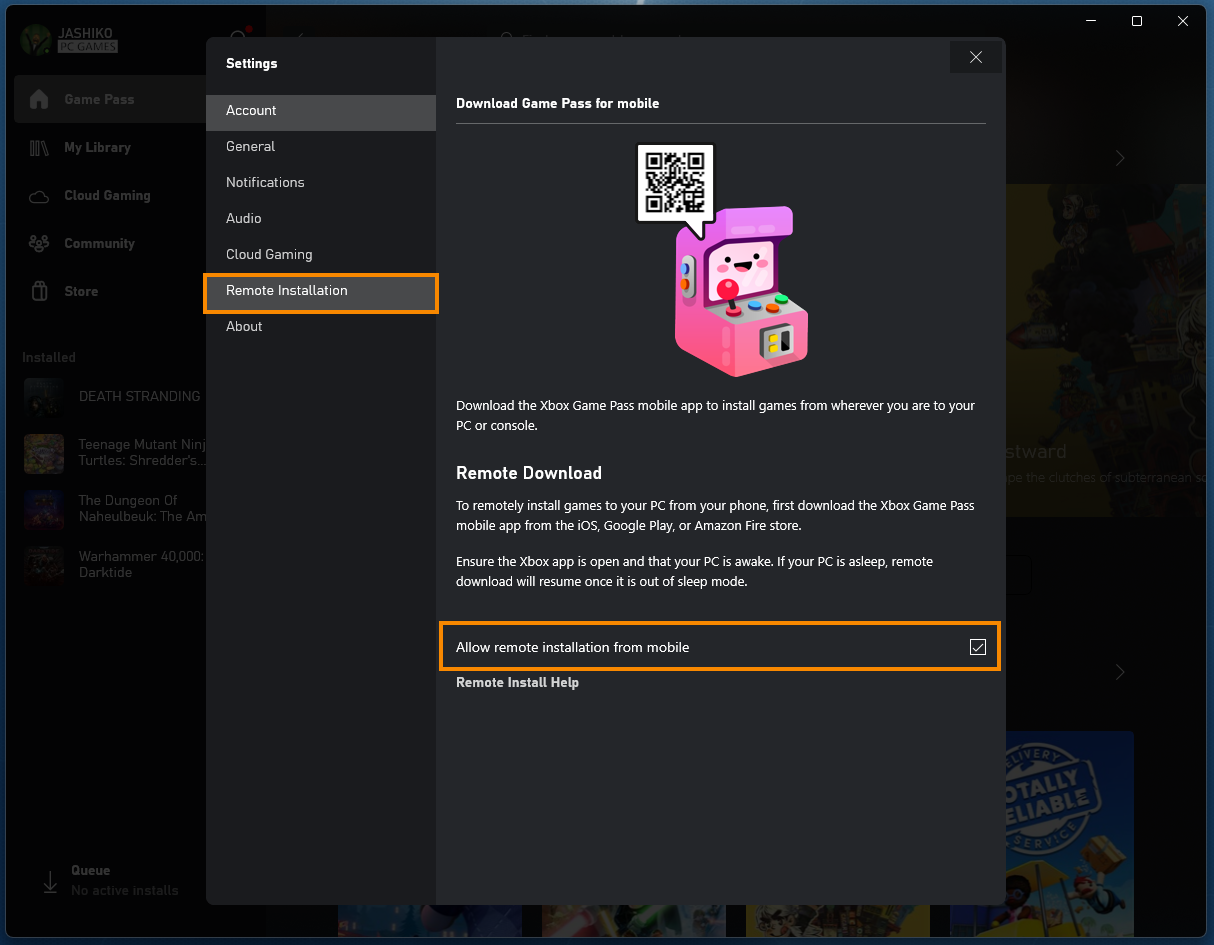This screenshot has width=1214, height=945.
Task: Select Remote Installation in the settings list
Action: [x=321, y=291]
